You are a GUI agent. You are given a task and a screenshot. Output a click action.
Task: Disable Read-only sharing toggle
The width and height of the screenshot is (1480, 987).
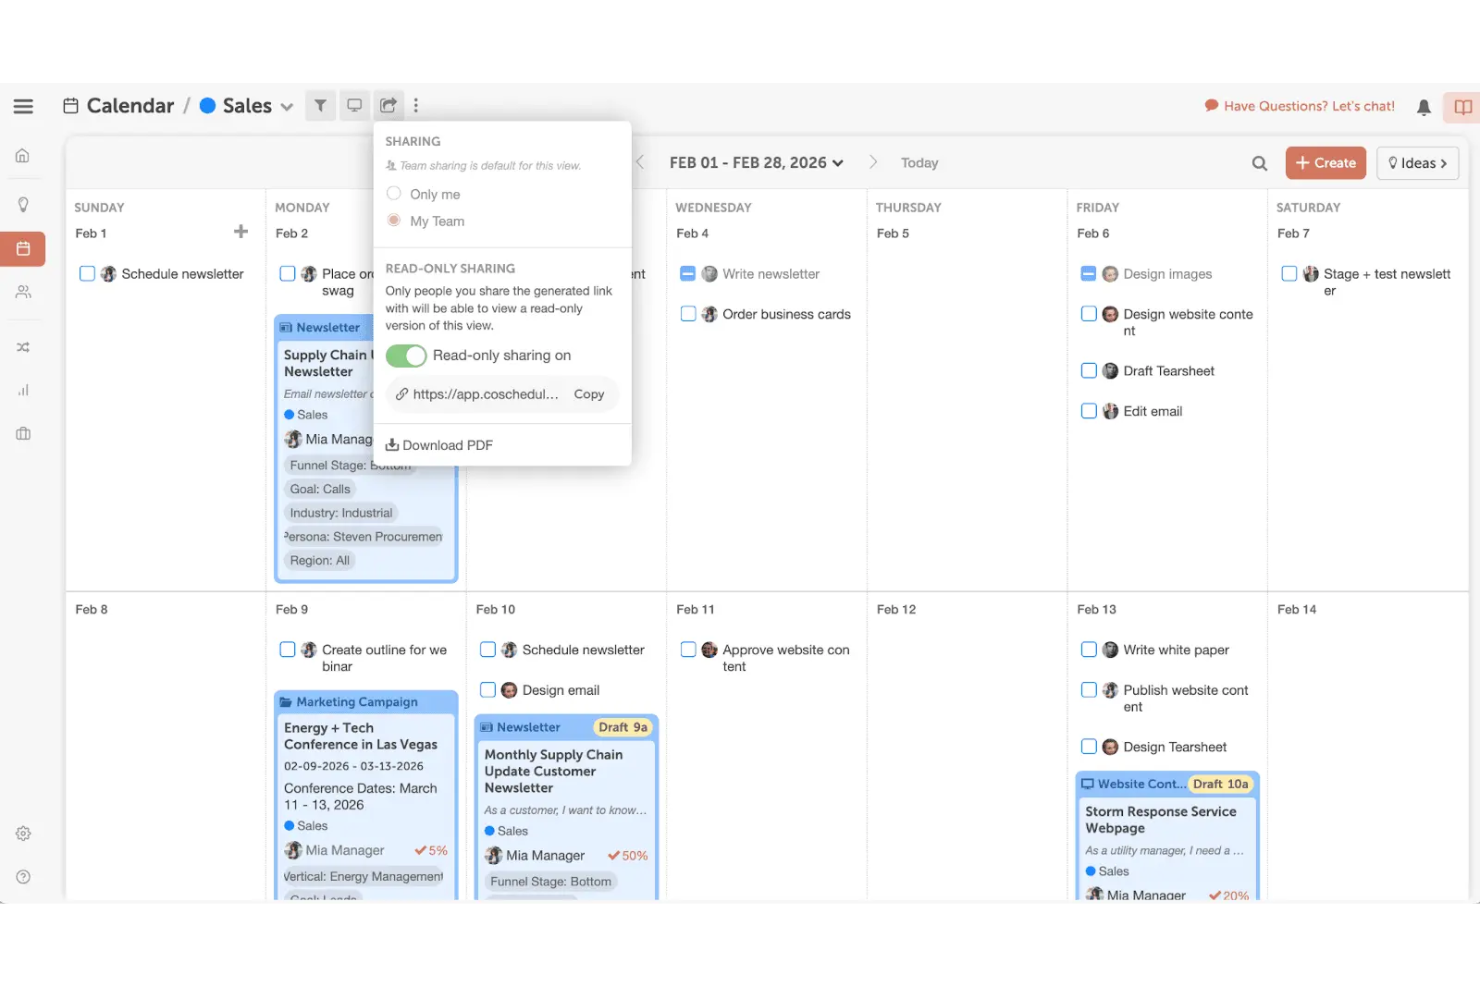(405, 355)
